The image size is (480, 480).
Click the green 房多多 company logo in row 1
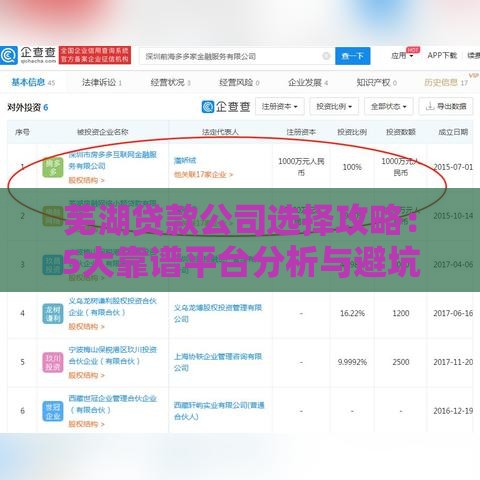(53, 167)
